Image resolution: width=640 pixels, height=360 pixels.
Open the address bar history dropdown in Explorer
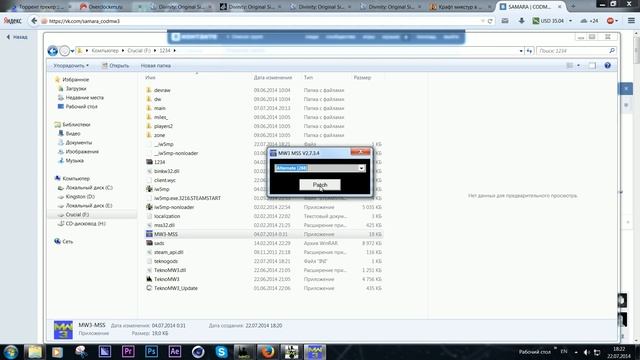click(521, 51)
